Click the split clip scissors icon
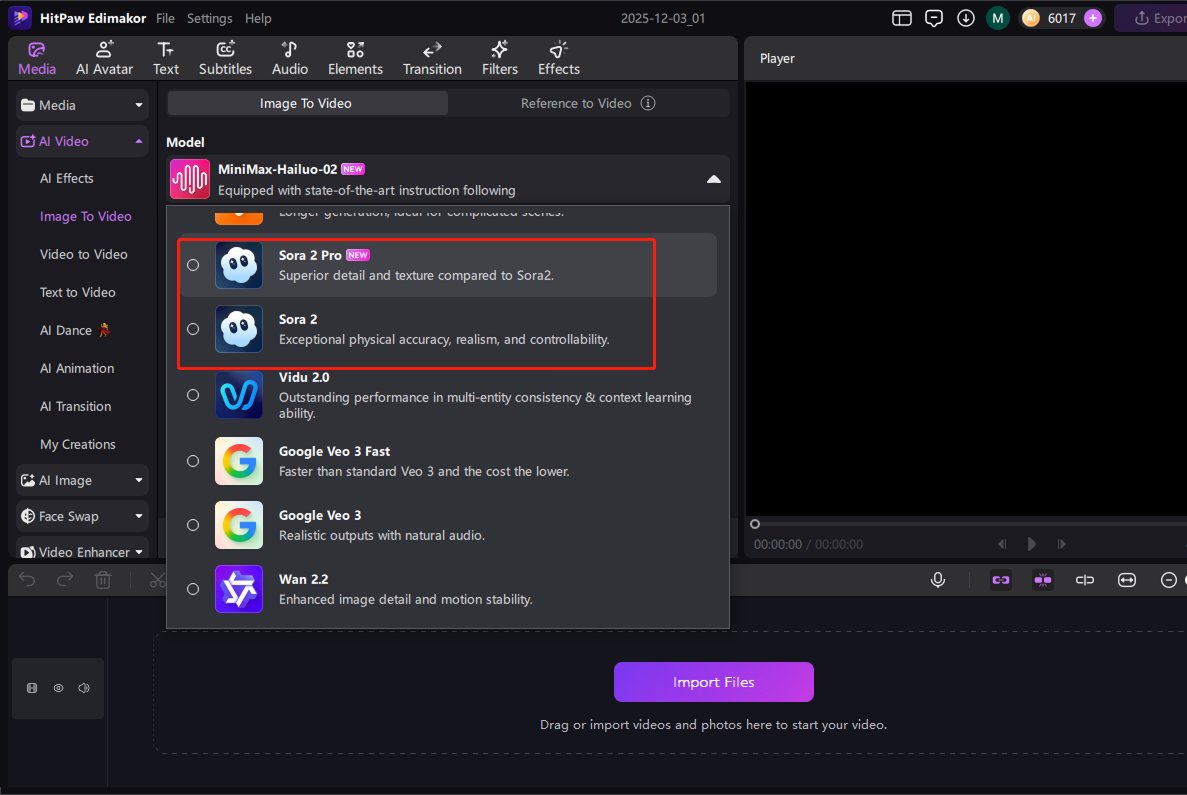Screen dimensions: 1187x795 155,579
